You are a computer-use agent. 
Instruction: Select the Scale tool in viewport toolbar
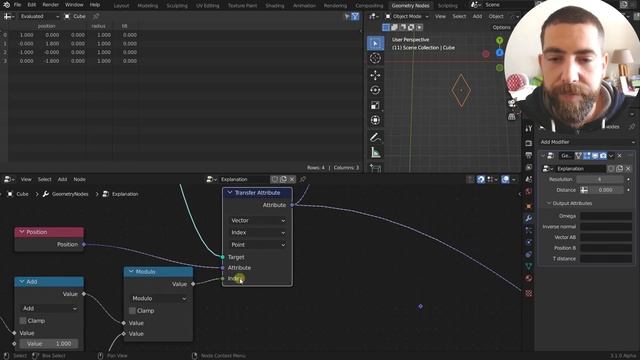pyautogui.click(x=375, y=105)
